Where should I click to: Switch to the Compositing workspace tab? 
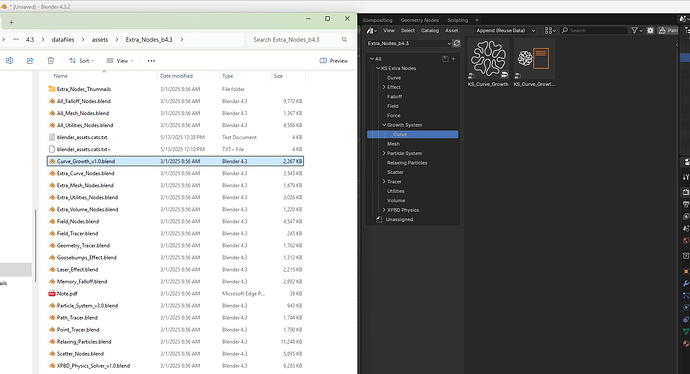click(x=377, y=20)
